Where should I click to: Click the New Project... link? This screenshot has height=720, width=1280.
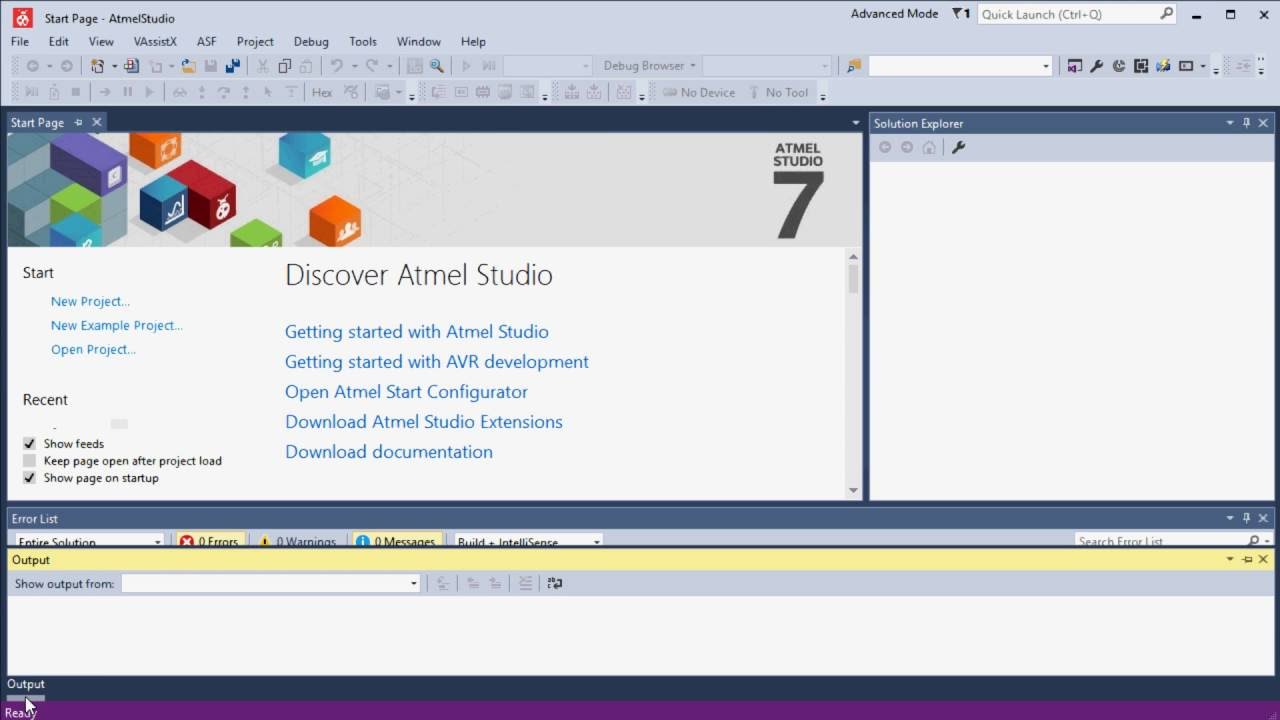coord(90,301)
